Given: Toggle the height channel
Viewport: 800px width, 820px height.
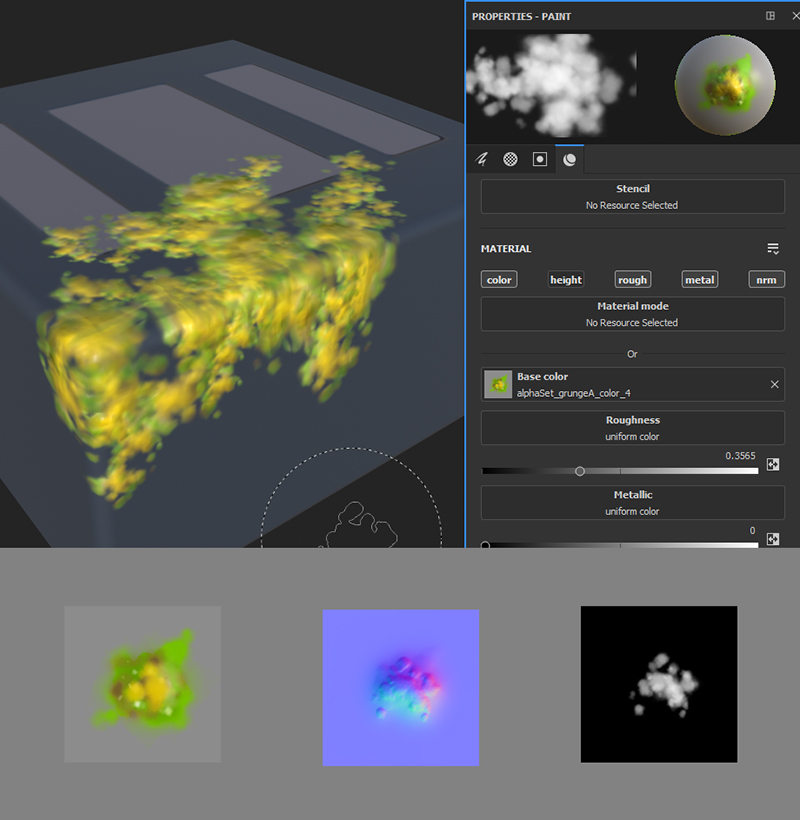Looking at the screenshot, I should coord(566,280).
